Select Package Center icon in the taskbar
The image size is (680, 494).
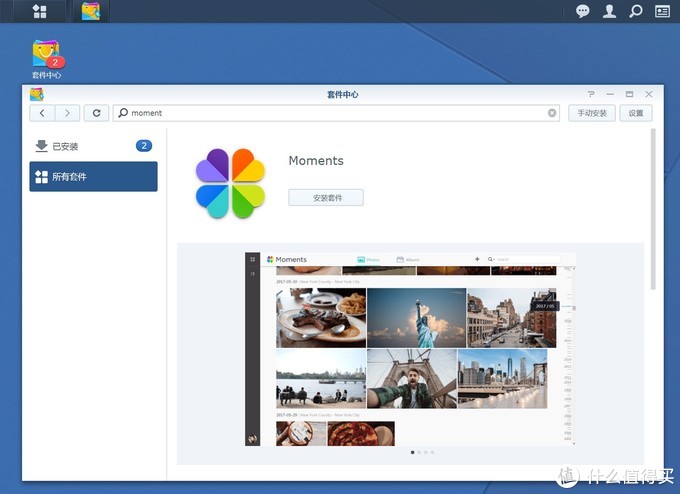tap(91, 11)
